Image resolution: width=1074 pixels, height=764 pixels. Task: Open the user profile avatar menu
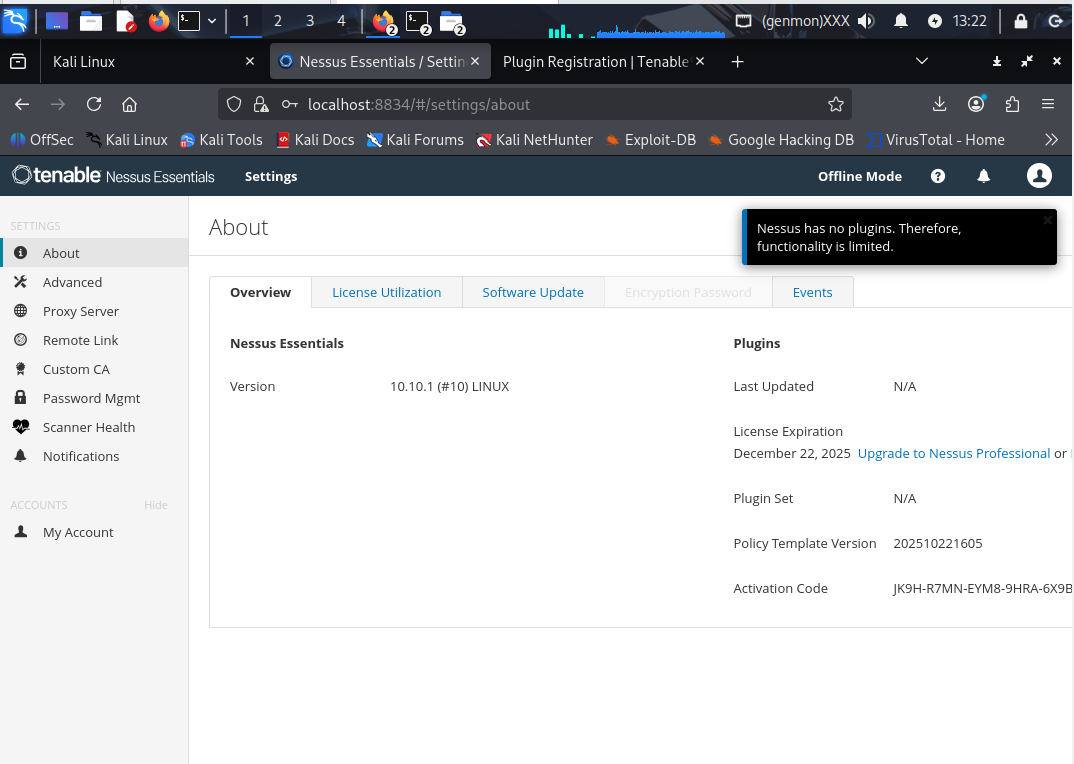(1039, 176)
